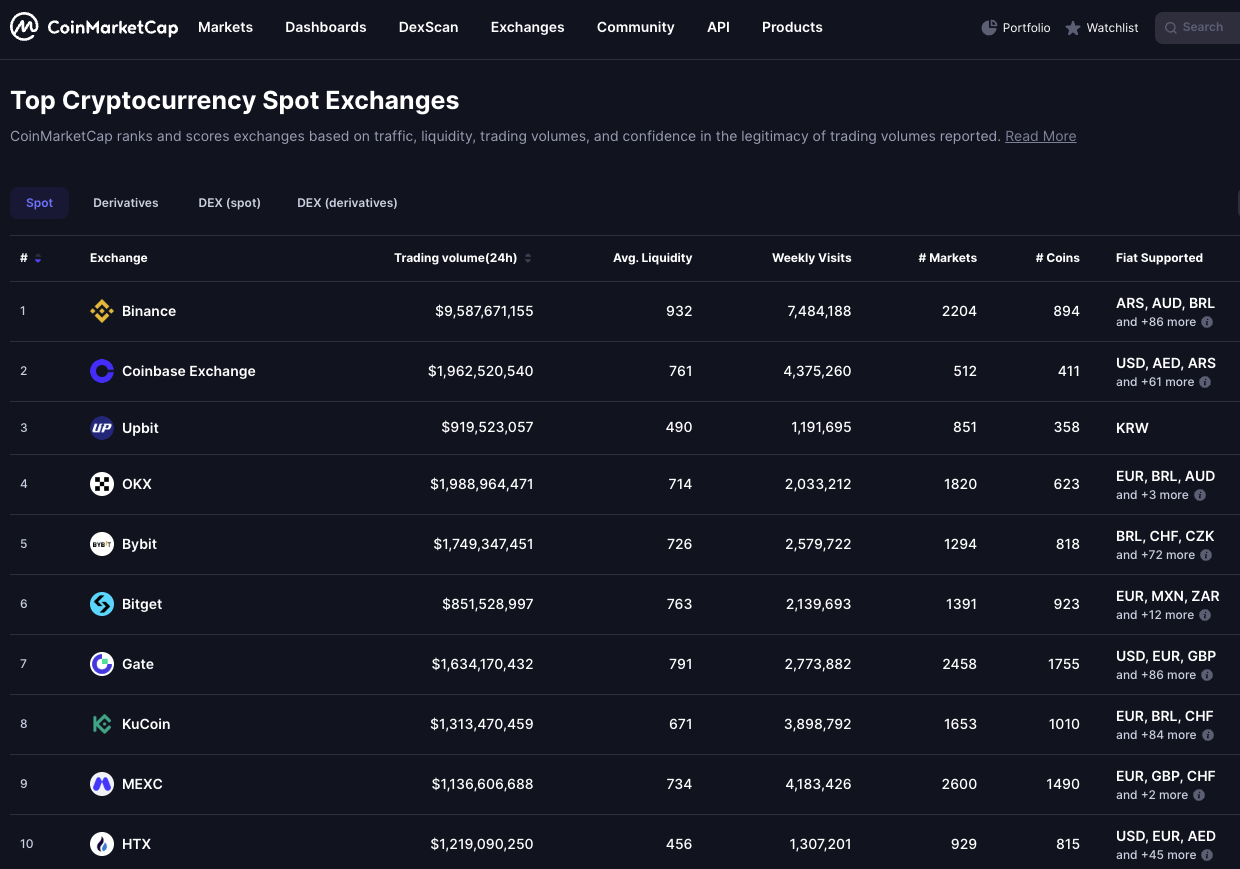Image resolution: width=1240 pixels, height=869 pixels.
Task: Switch to the DEX (spot) tab
Action: [230, 203]
